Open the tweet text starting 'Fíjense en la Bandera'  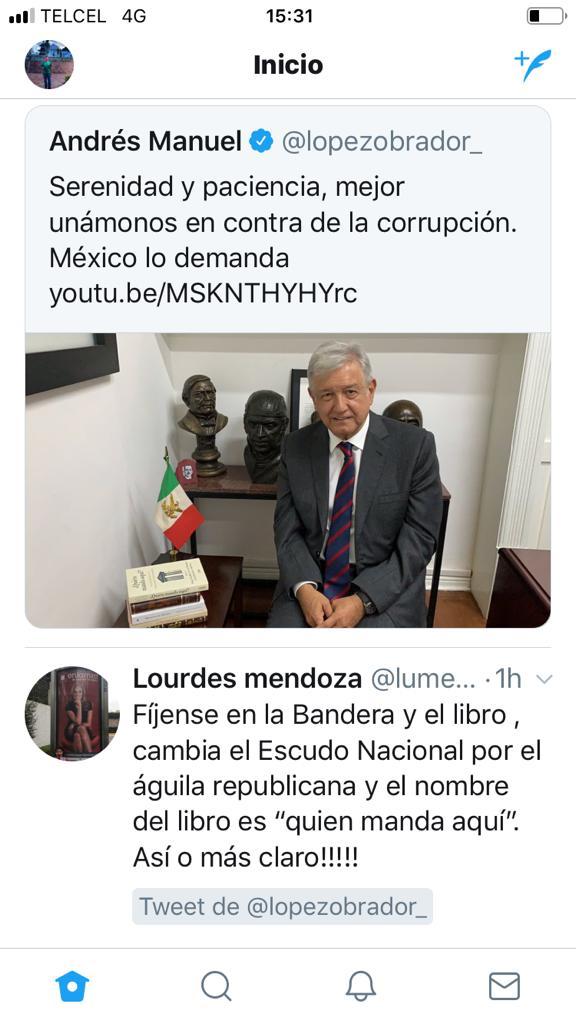(337, 786)
